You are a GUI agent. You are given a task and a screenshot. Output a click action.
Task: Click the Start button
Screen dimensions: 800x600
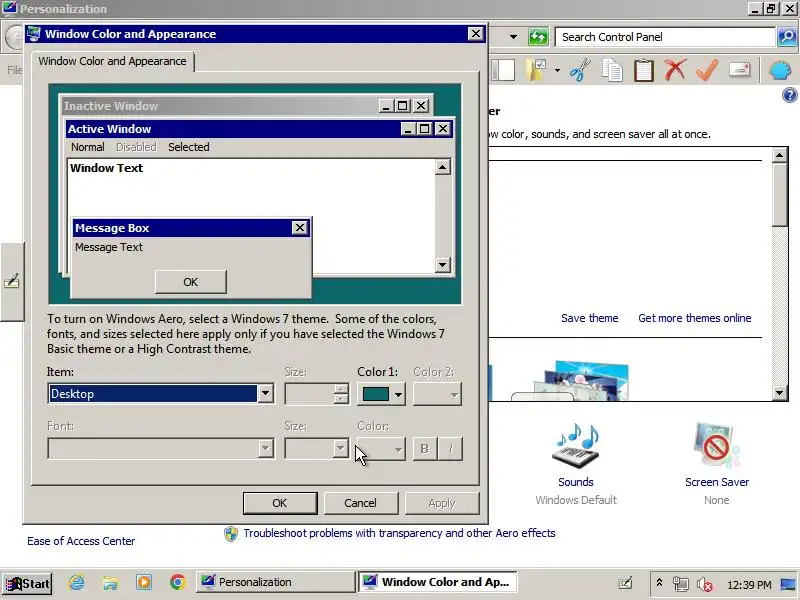coord(27,583)
